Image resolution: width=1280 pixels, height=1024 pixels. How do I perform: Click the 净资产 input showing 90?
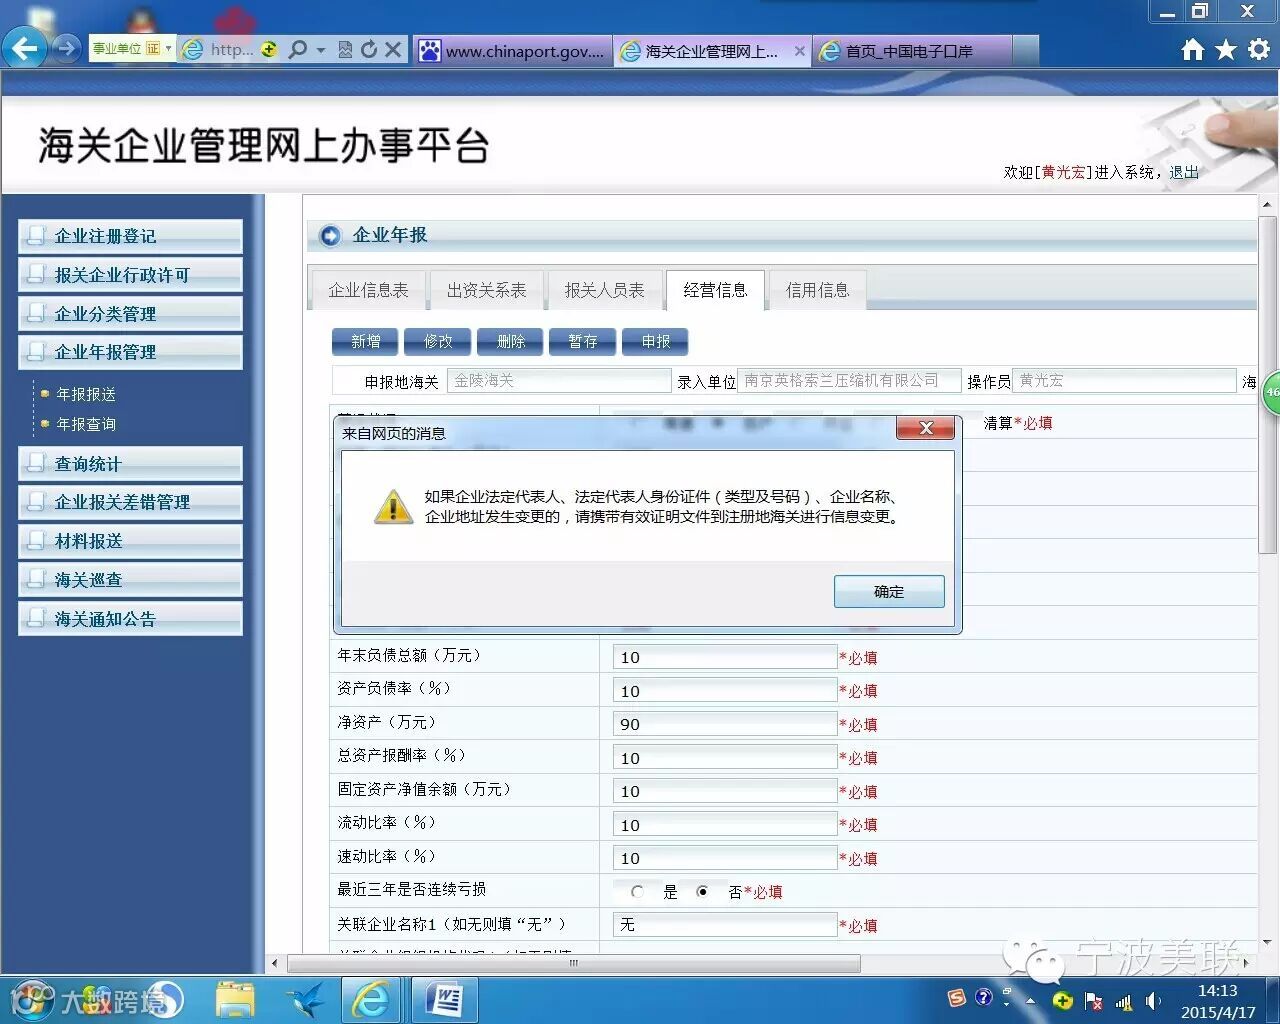(x=725, y=724)
